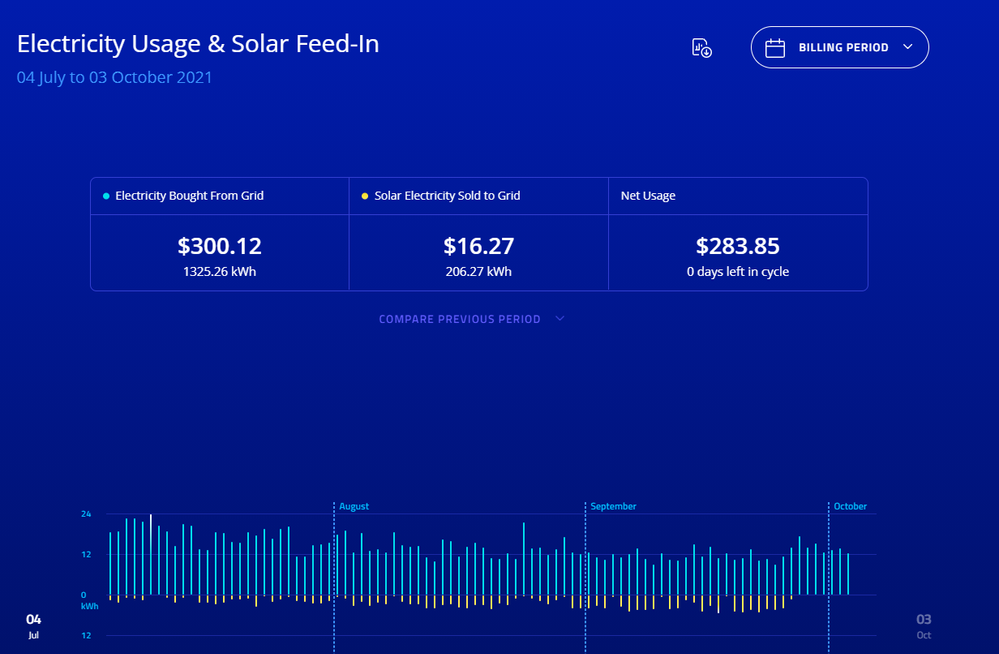The image size is (999, 654).
Task: Click the $283.85 net usage amount
Action: coord(737,246)
